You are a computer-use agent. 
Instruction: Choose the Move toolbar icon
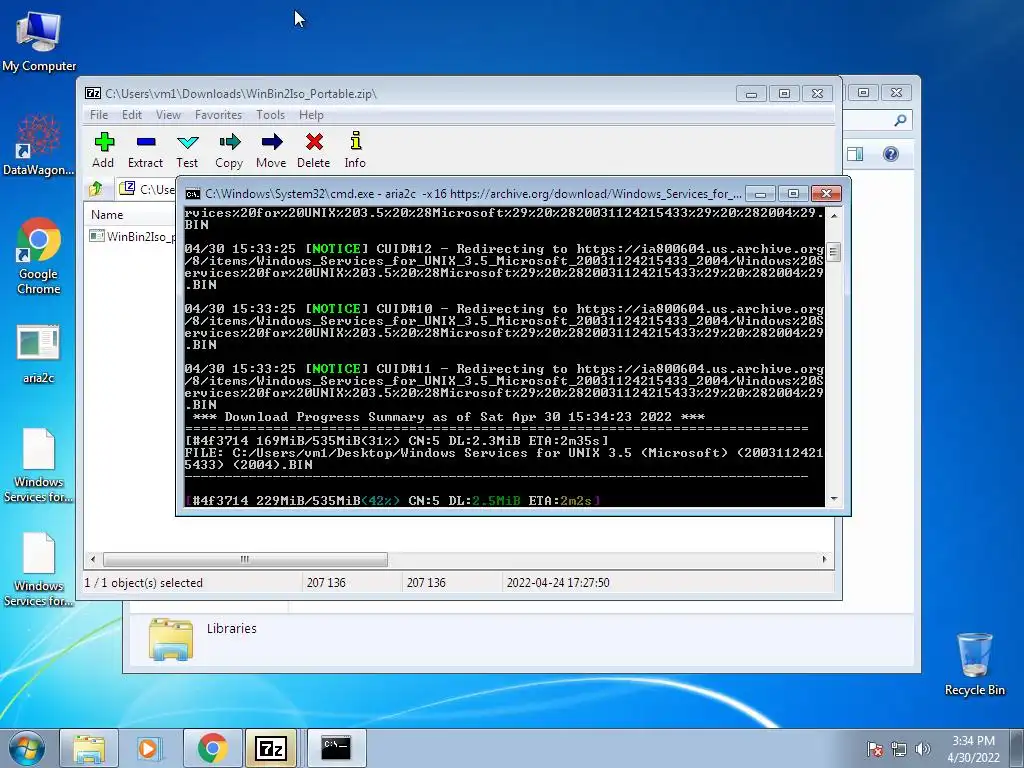pos(271,150)
